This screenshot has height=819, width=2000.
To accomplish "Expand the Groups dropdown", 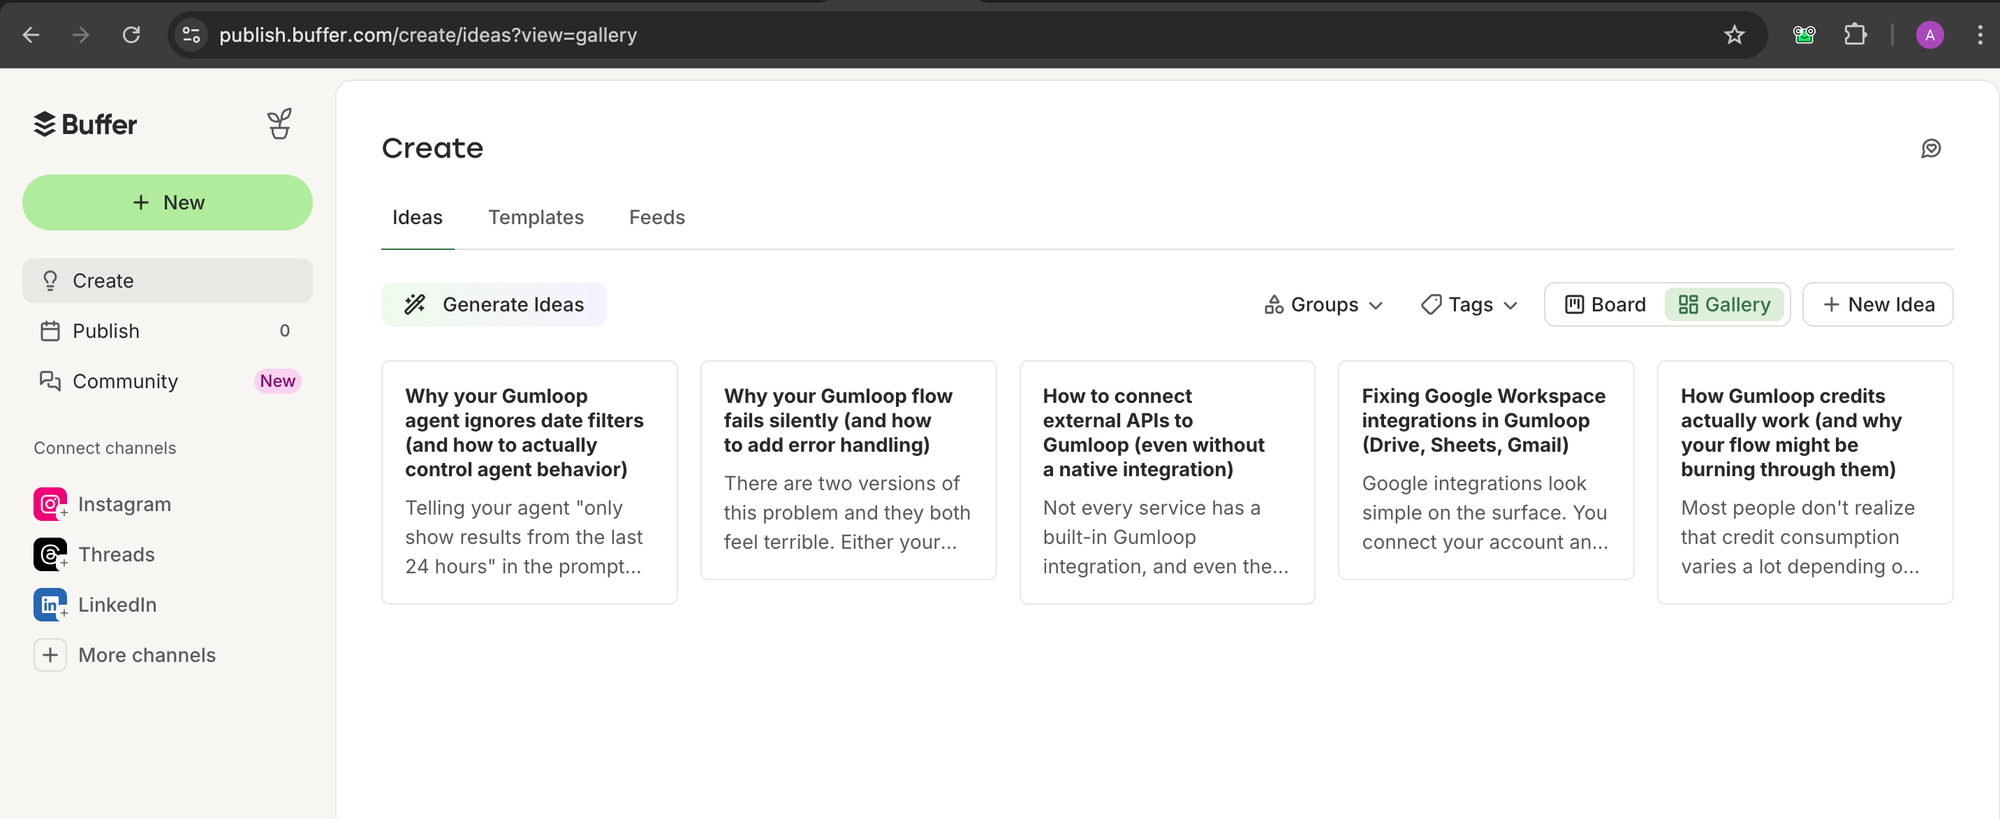I will (x=1324, y=304).
